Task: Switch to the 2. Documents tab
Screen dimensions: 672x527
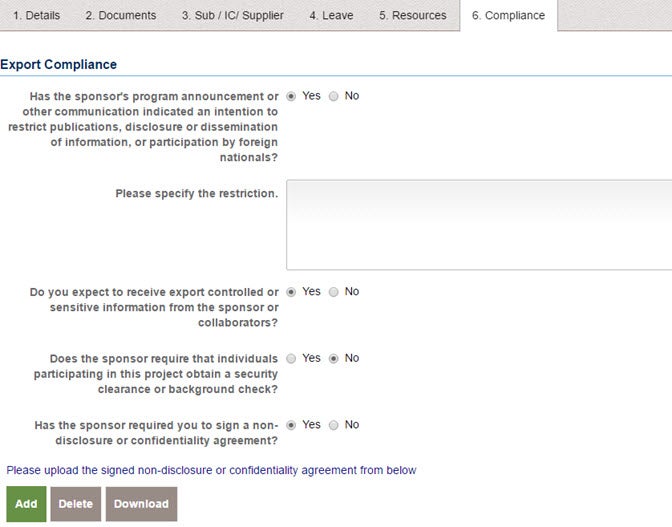Action: coord(120,15)
